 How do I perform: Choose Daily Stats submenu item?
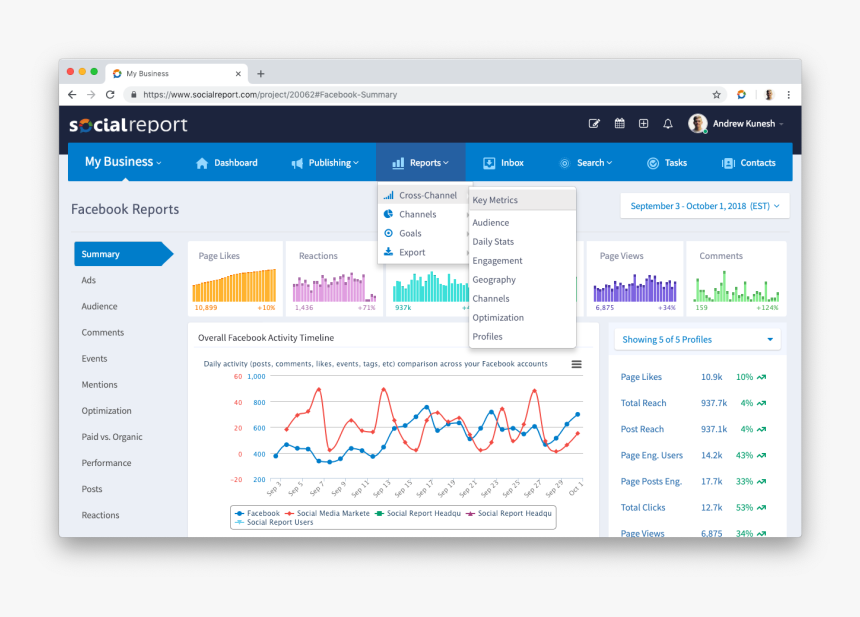click(x=493, y=241)
